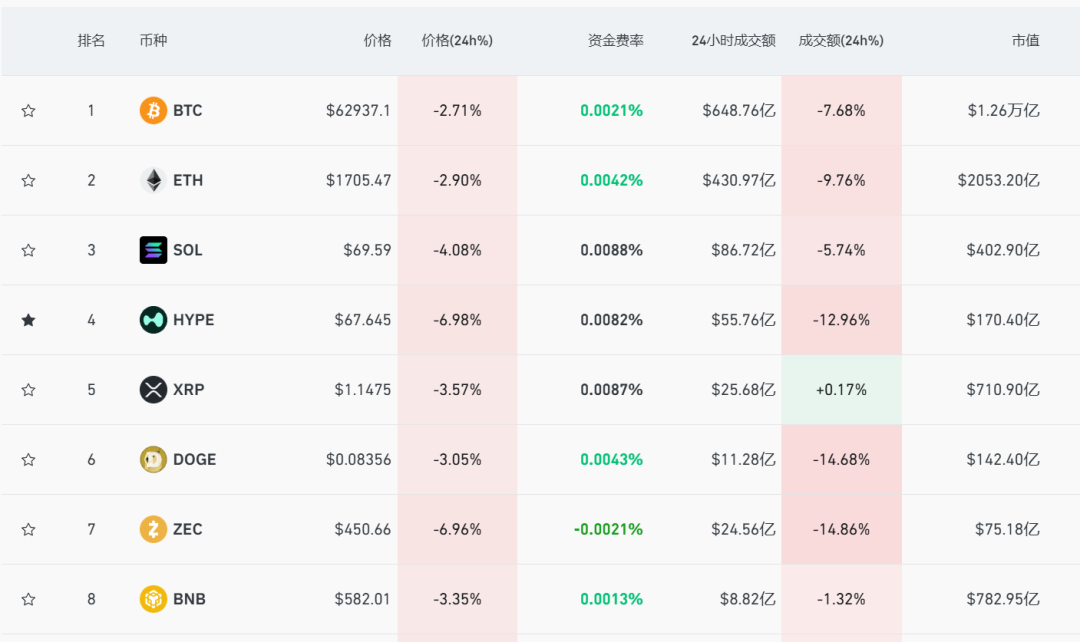The height and width of the screenshot is (642, 1080).
Task: Click the BTC Bitcoin coin icon
Action: pyautogui.click(x=153, y=110)
